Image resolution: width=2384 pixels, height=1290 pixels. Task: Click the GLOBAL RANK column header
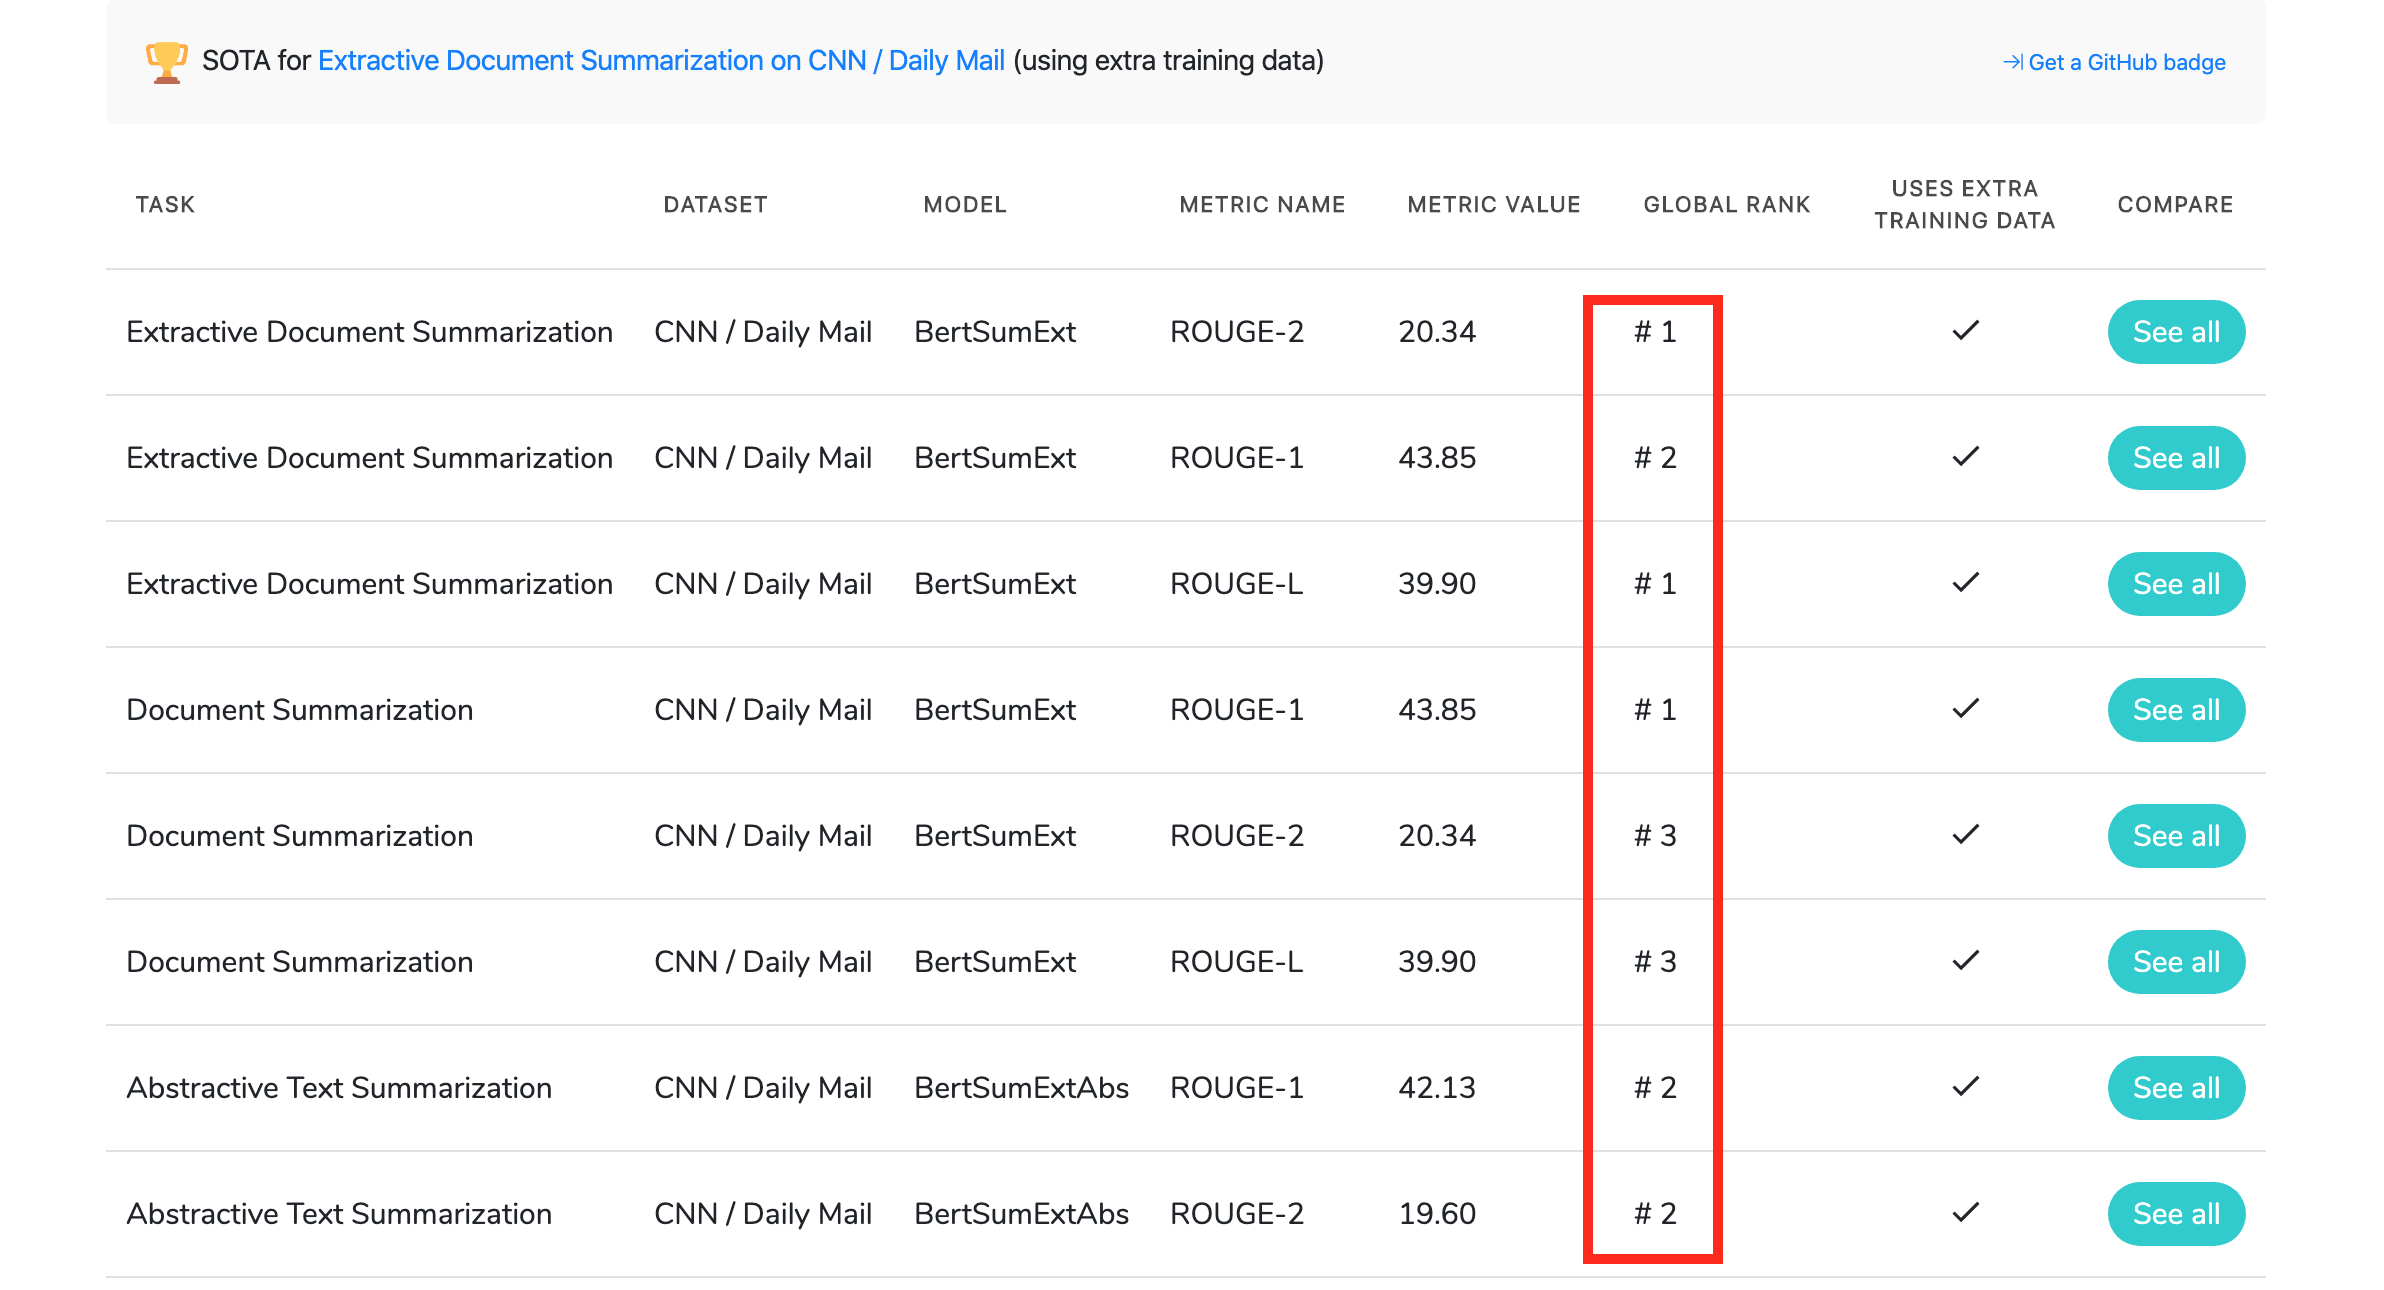coord(1726,204)
